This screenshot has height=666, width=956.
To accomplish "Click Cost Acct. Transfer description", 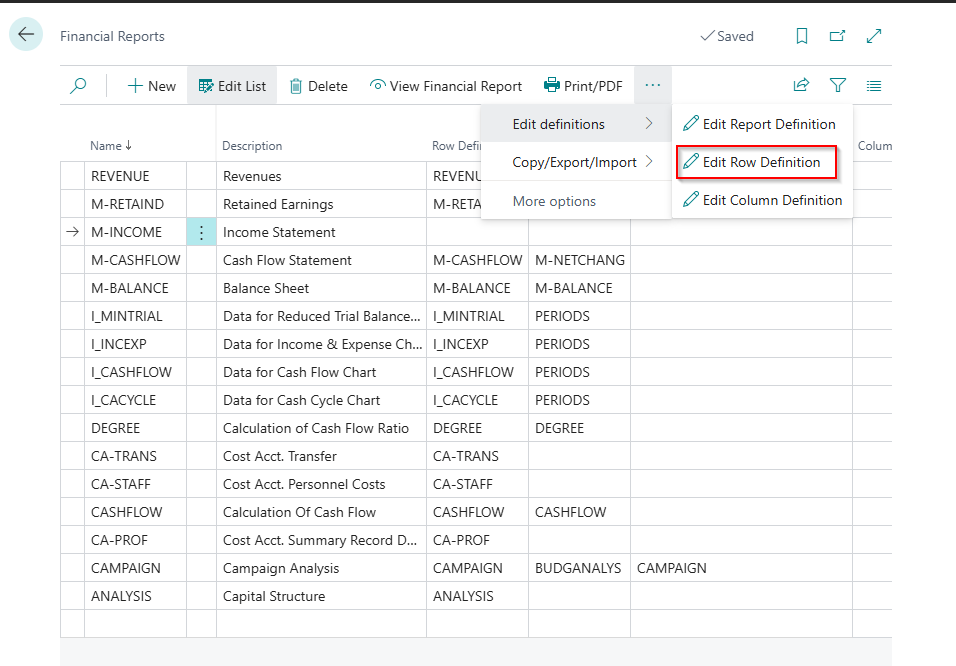I will pos(321,457).
